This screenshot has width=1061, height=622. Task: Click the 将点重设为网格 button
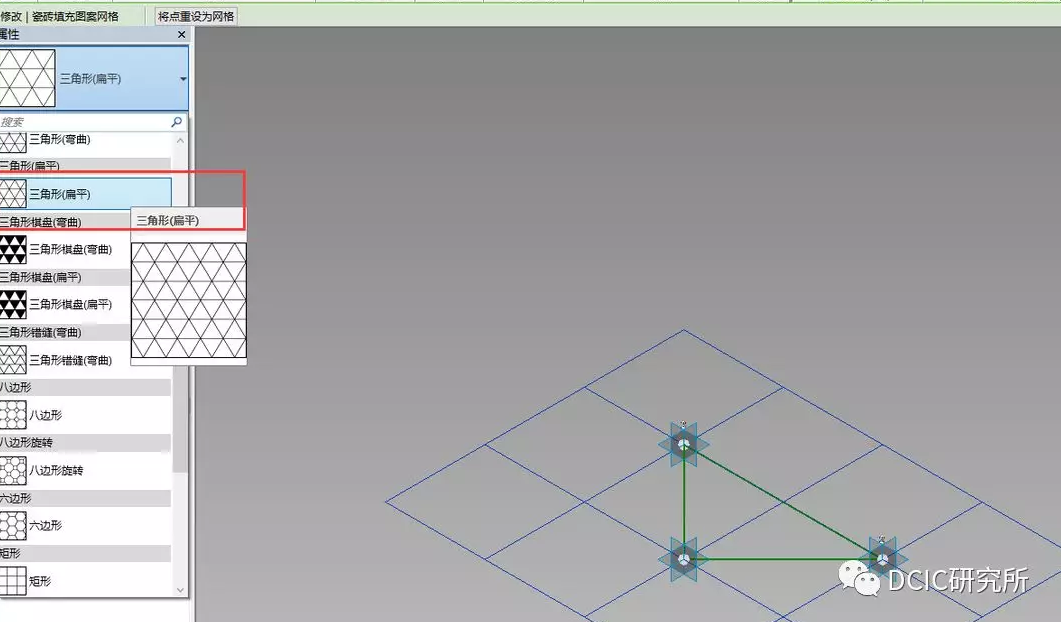pyautogui.click(x=196, y=16)
